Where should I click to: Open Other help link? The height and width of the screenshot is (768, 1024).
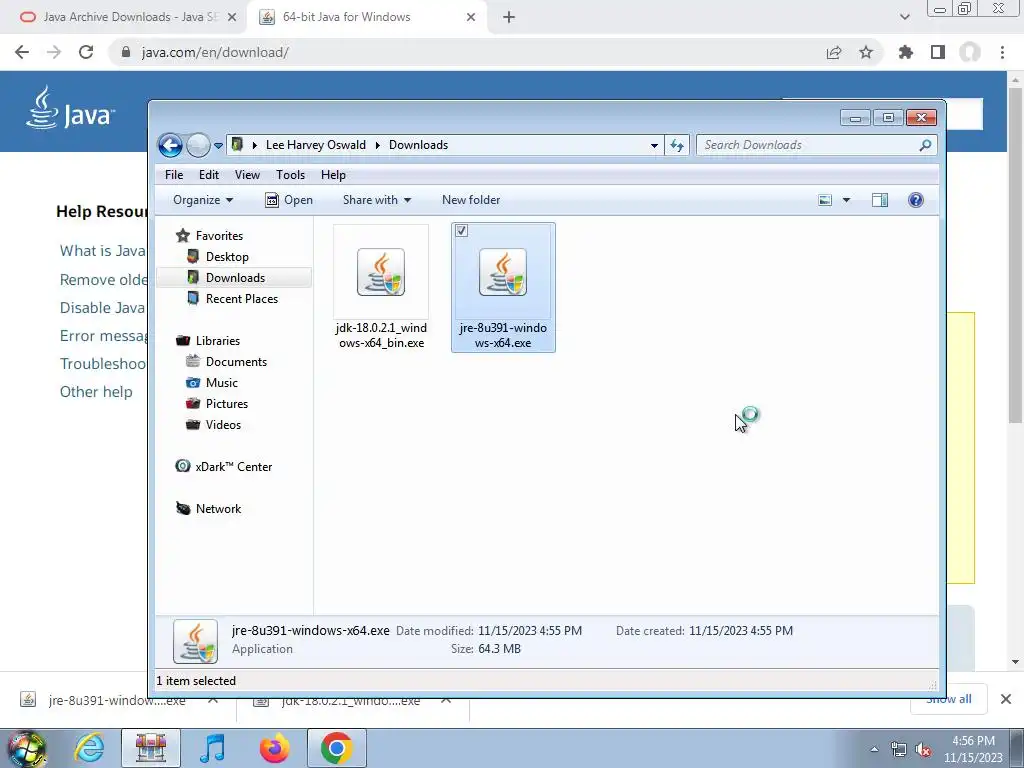click(x=96, y=392)
